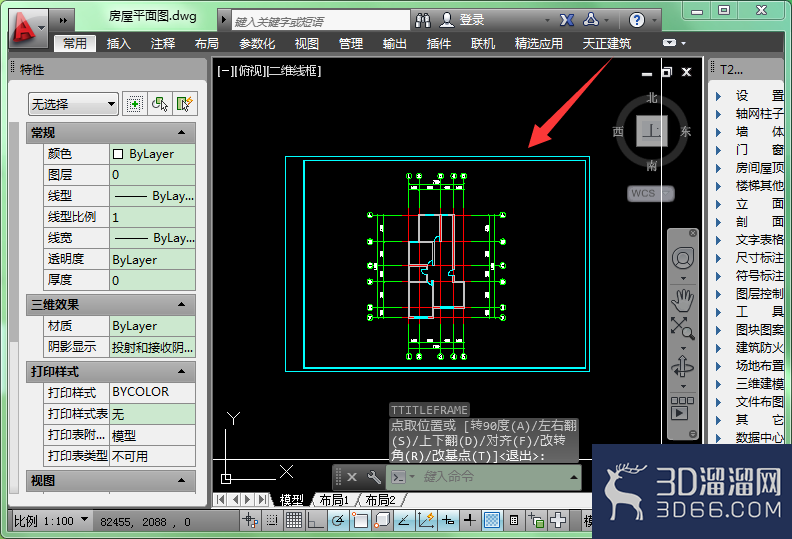The width and height of the screenshot is (792, 539).
Task: Open the command line customize wrench
Action: click(374, 477)
